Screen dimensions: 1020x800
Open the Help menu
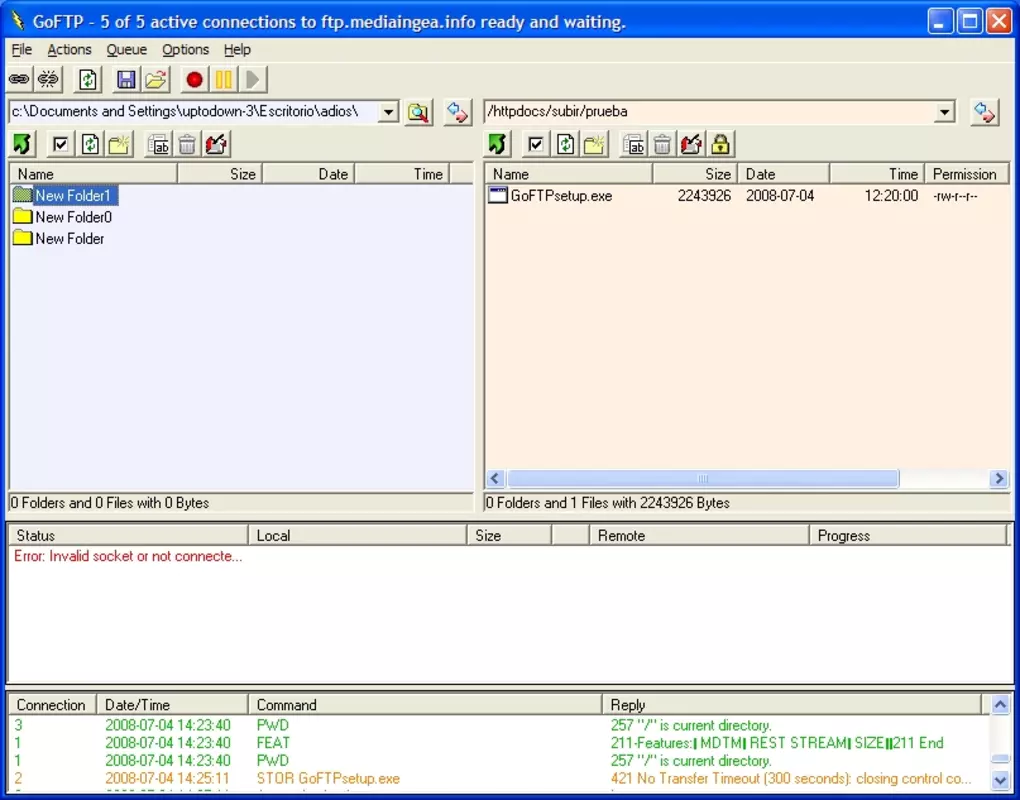[x=237, y=49]
